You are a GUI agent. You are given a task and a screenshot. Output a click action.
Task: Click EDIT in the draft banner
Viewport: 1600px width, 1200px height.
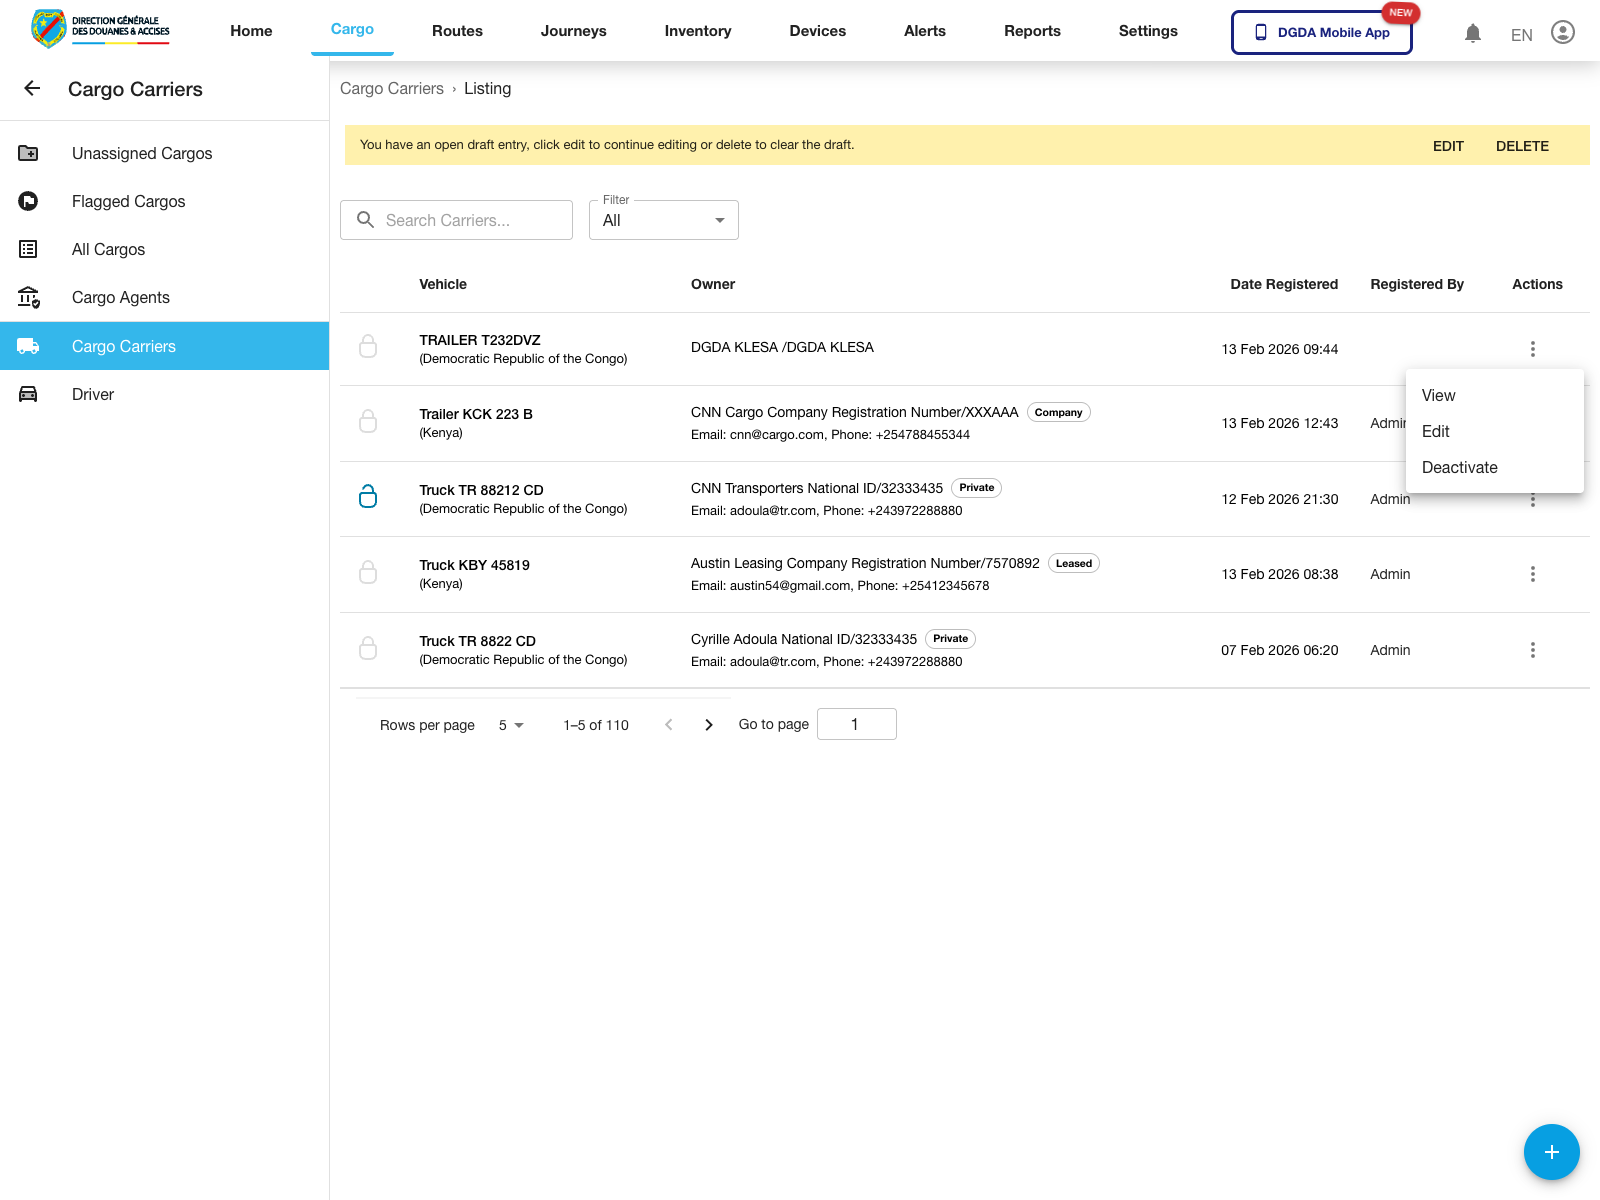coord(1447,146)
